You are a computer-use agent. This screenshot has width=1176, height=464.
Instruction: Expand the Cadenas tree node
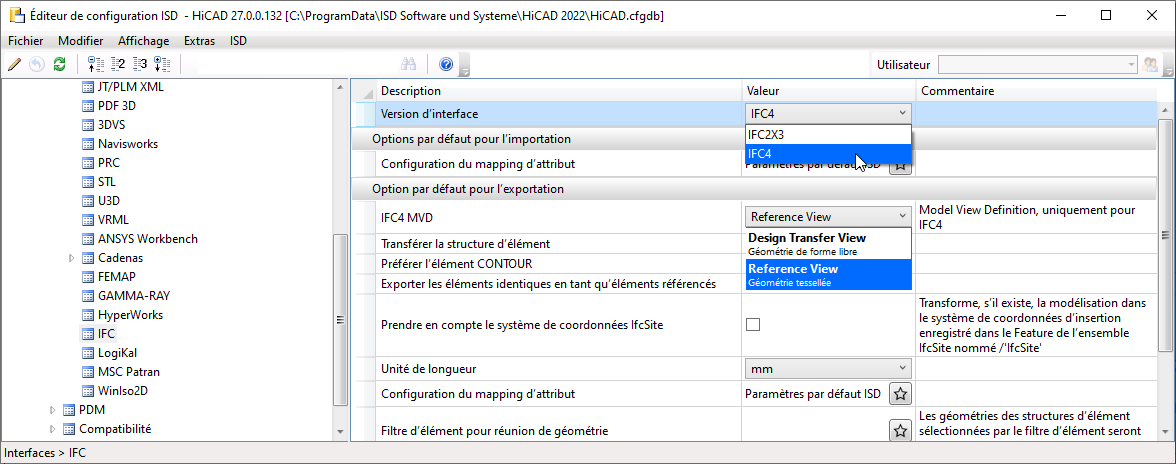coord(72,258)
